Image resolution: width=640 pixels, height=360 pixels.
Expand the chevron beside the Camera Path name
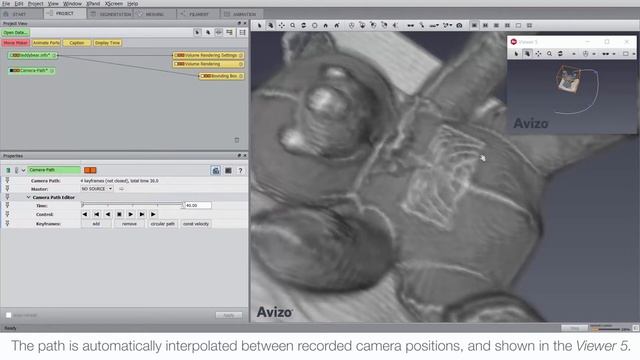[x=23, y=170]
